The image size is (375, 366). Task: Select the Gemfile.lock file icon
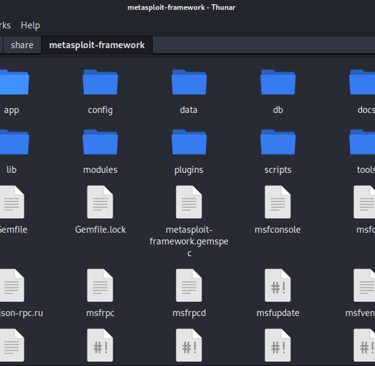tap(100, 202)
